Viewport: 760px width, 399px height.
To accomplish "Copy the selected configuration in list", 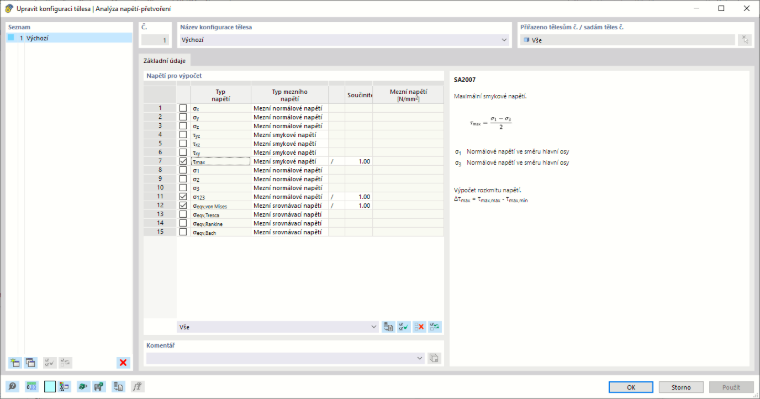I will click(x=31, y=363).
